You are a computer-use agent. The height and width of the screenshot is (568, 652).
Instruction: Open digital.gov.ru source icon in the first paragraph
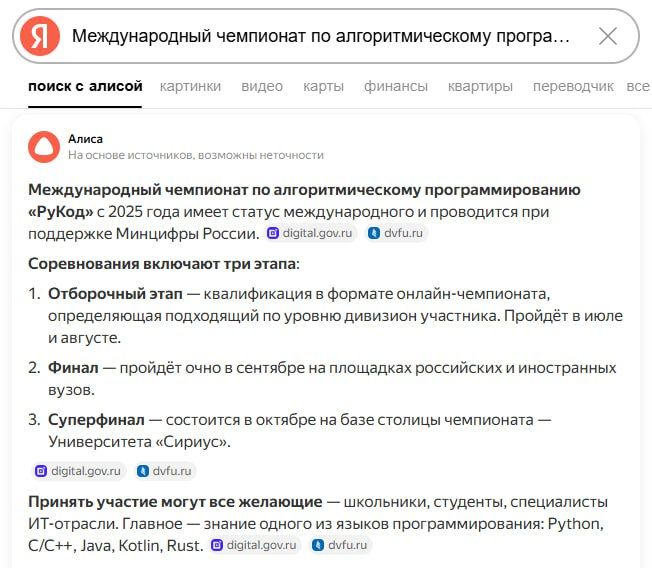click(272, 233)
